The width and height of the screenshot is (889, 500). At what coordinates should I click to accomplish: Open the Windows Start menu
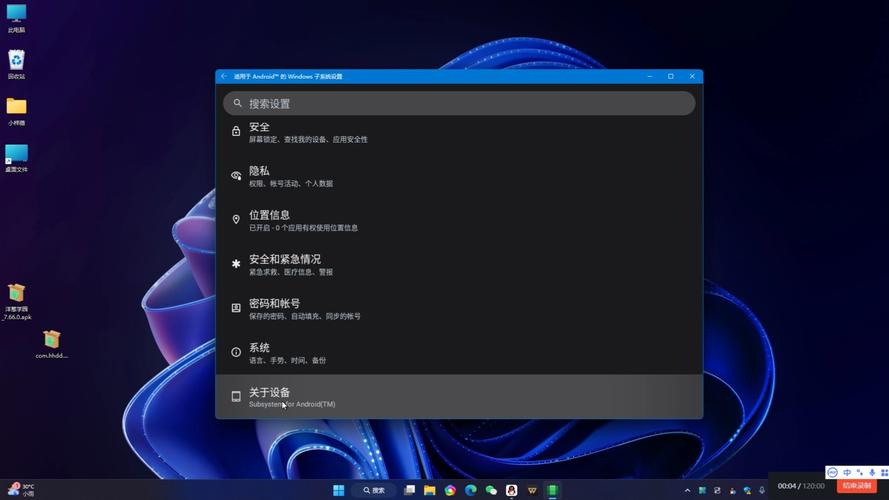(339, 490)
